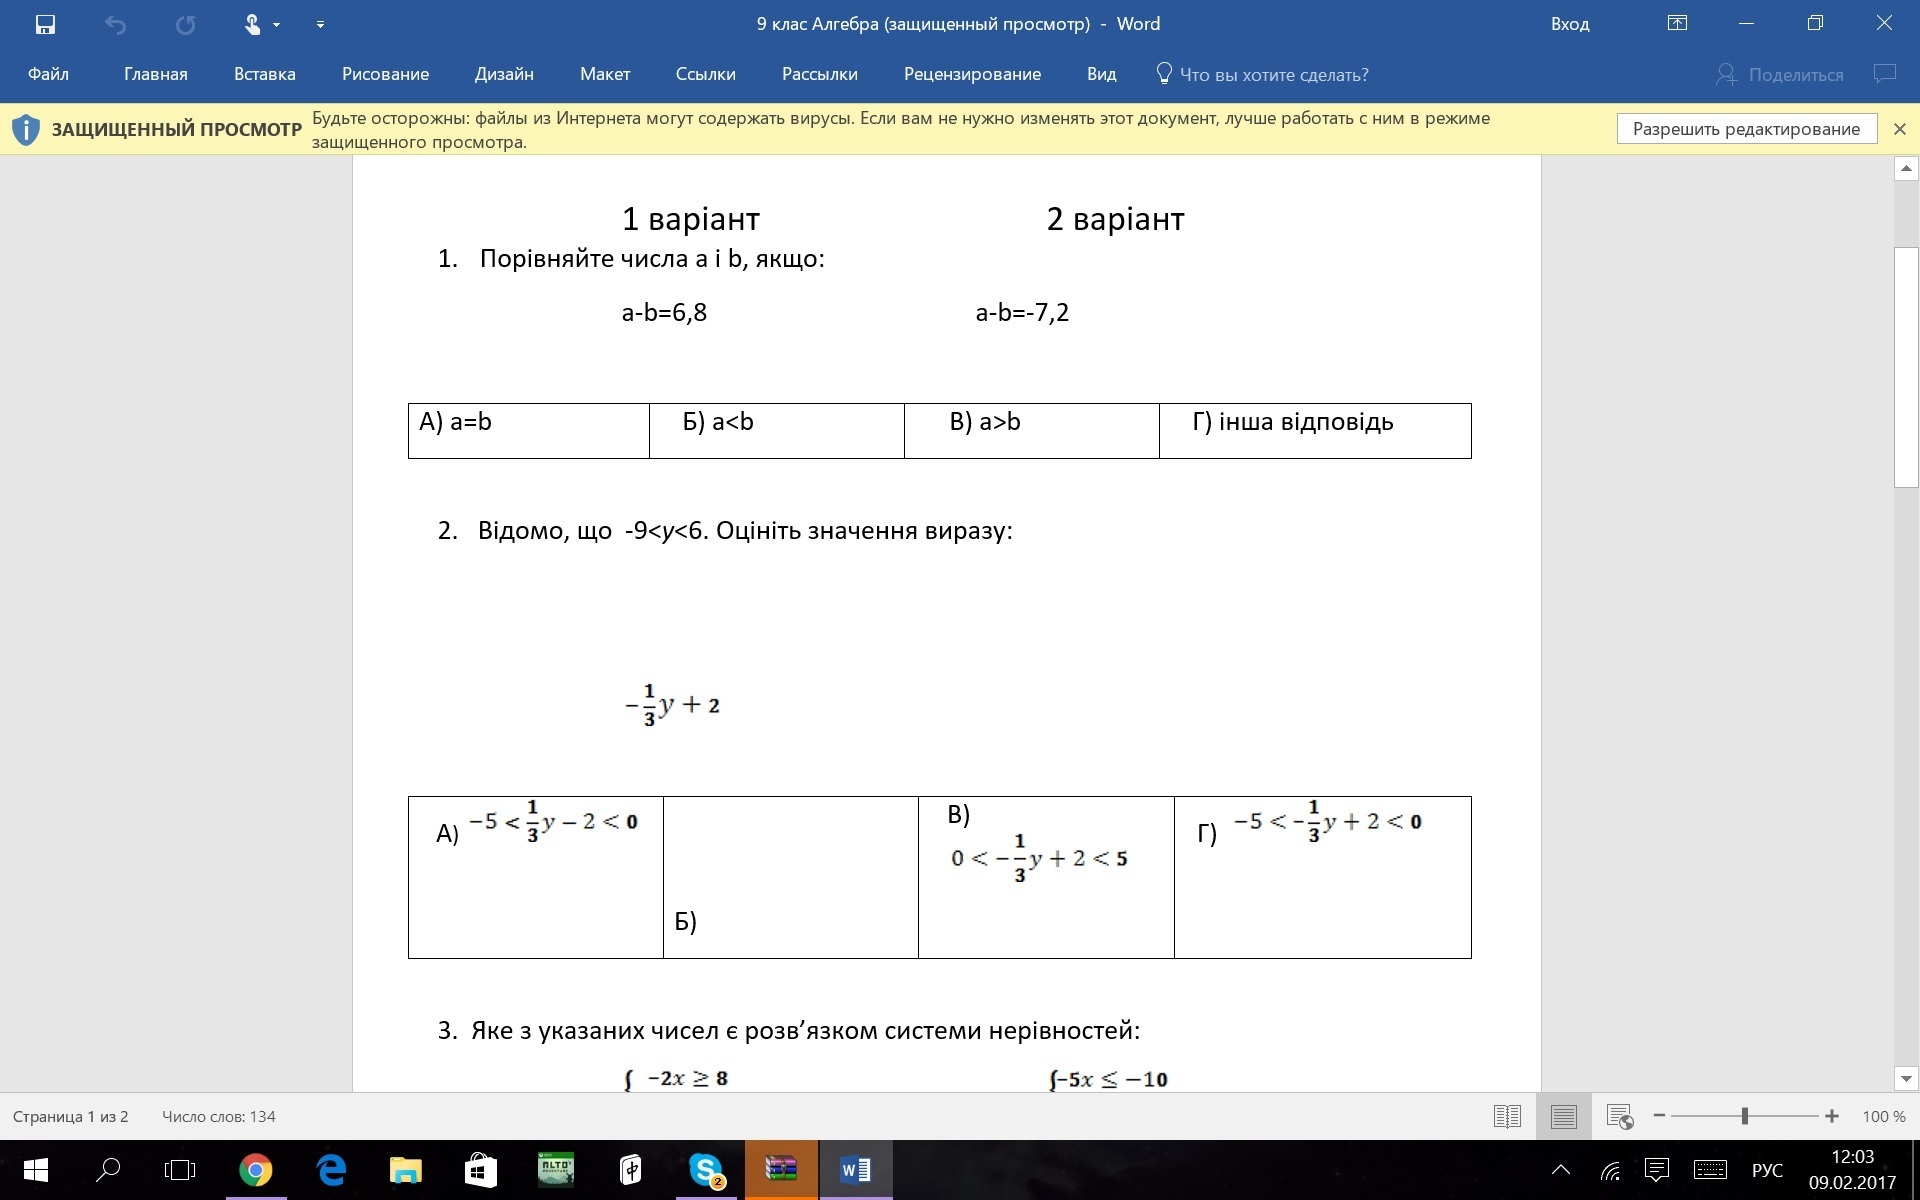Customize the Quick Access Toolbar dropdown
The width and height of the screenshot is (1920, 1200).
[x=320, y=25]
